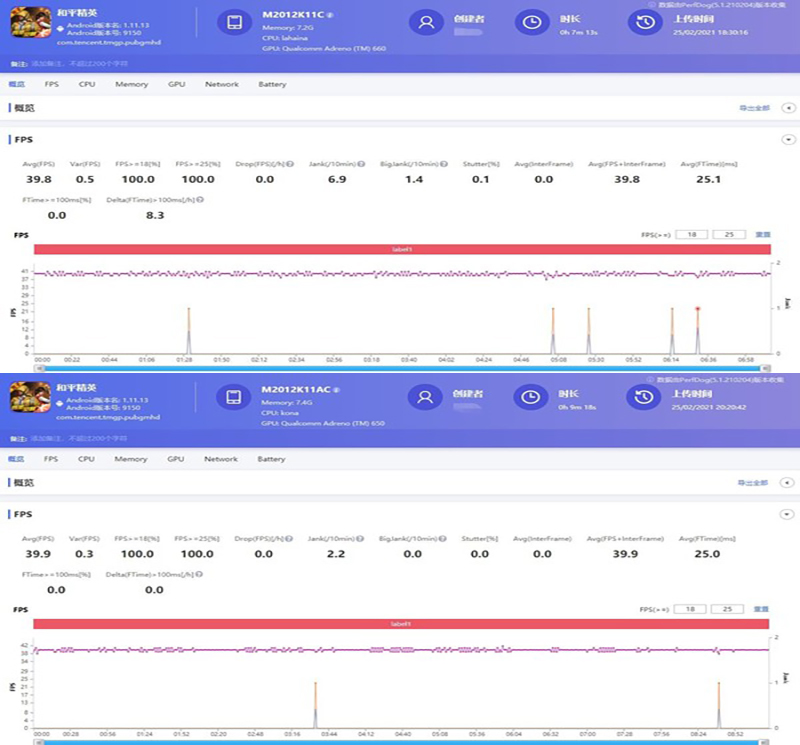This screenshot has height=745, width=800.
Task: Go to GPU tab in M2012K11AC report
Action: (x=176, y=459)
